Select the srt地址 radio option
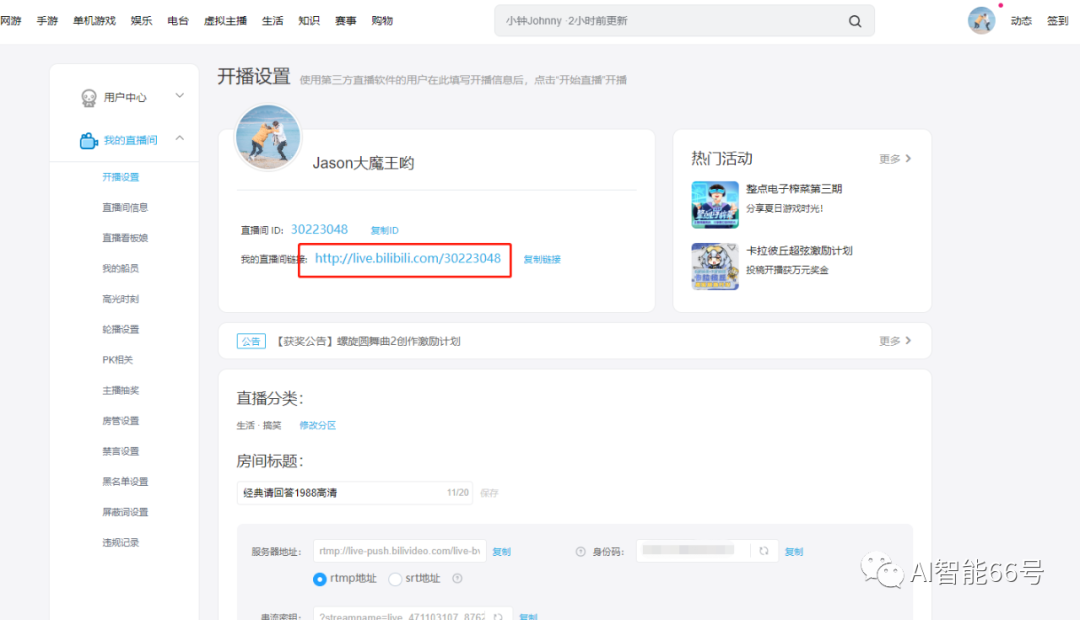Screen dimensions: 1080x620 coord(395,579)
